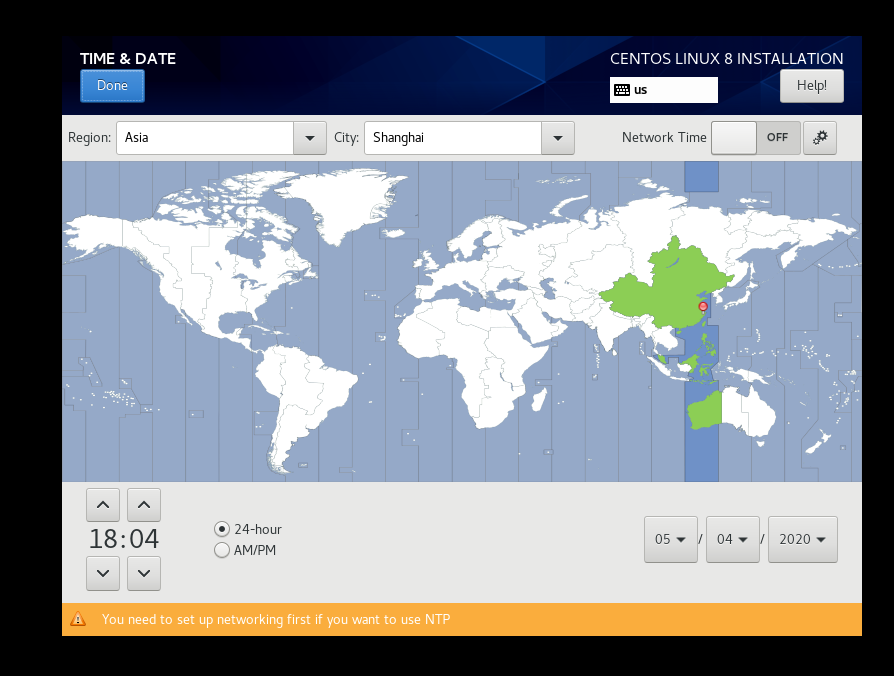Open the day dropdown showing 04
The width and height of the screenshot is (894, 676).
coord(733,539)
